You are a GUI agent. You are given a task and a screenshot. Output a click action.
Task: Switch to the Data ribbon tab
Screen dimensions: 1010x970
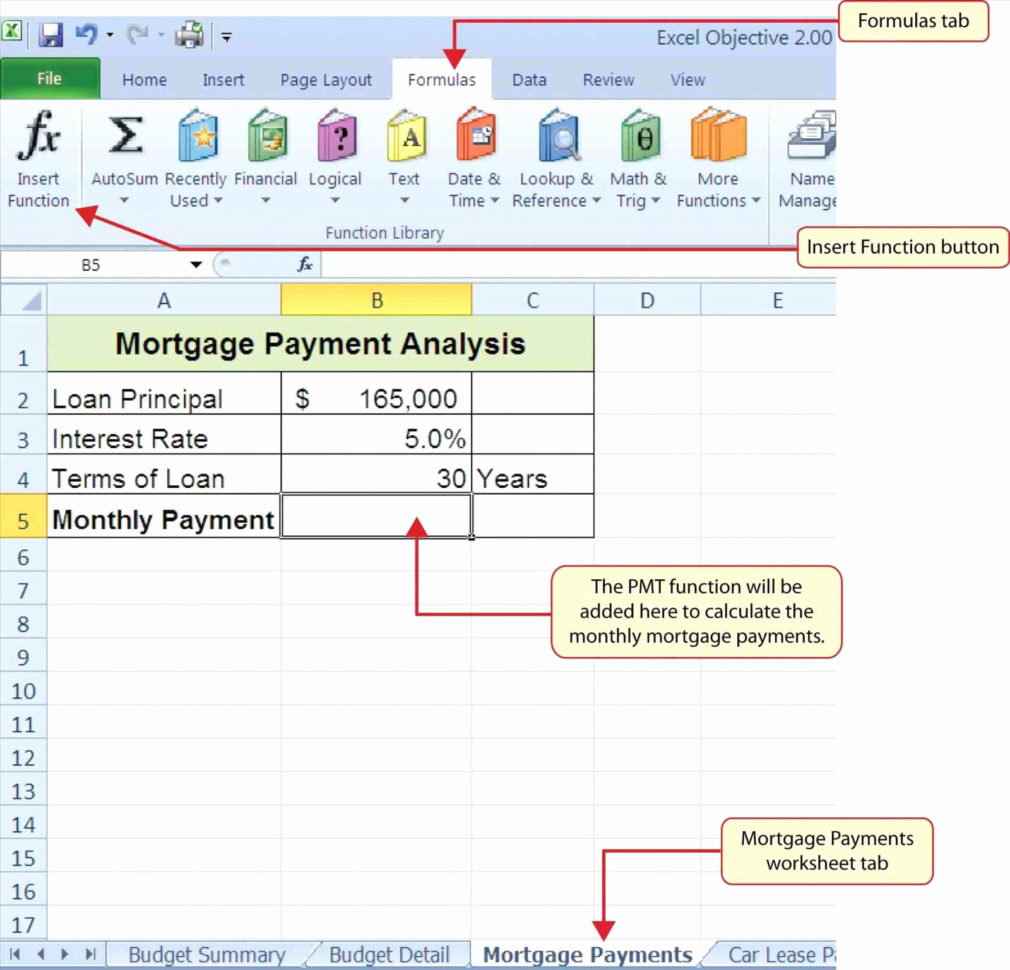(x=529, y=80)
